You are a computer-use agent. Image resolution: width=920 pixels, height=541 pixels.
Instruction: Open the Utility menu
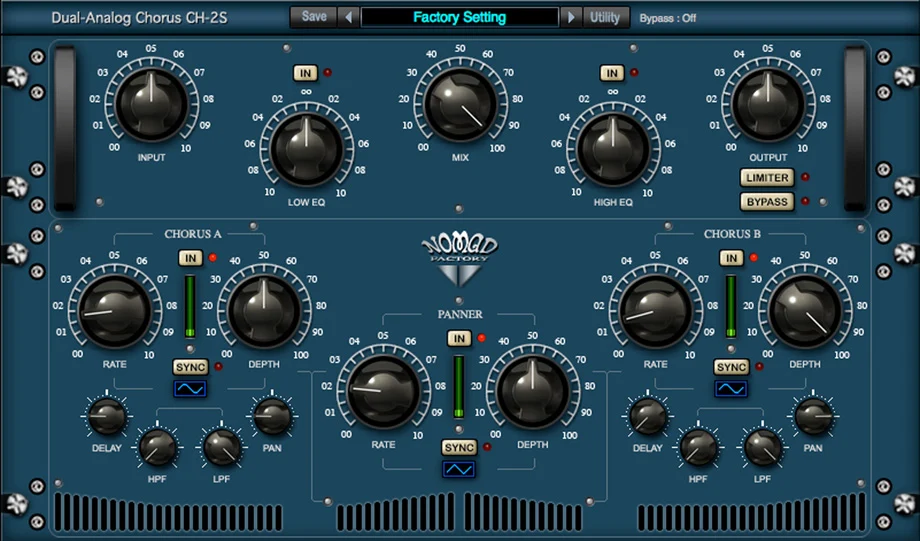(x=605, y=18)
